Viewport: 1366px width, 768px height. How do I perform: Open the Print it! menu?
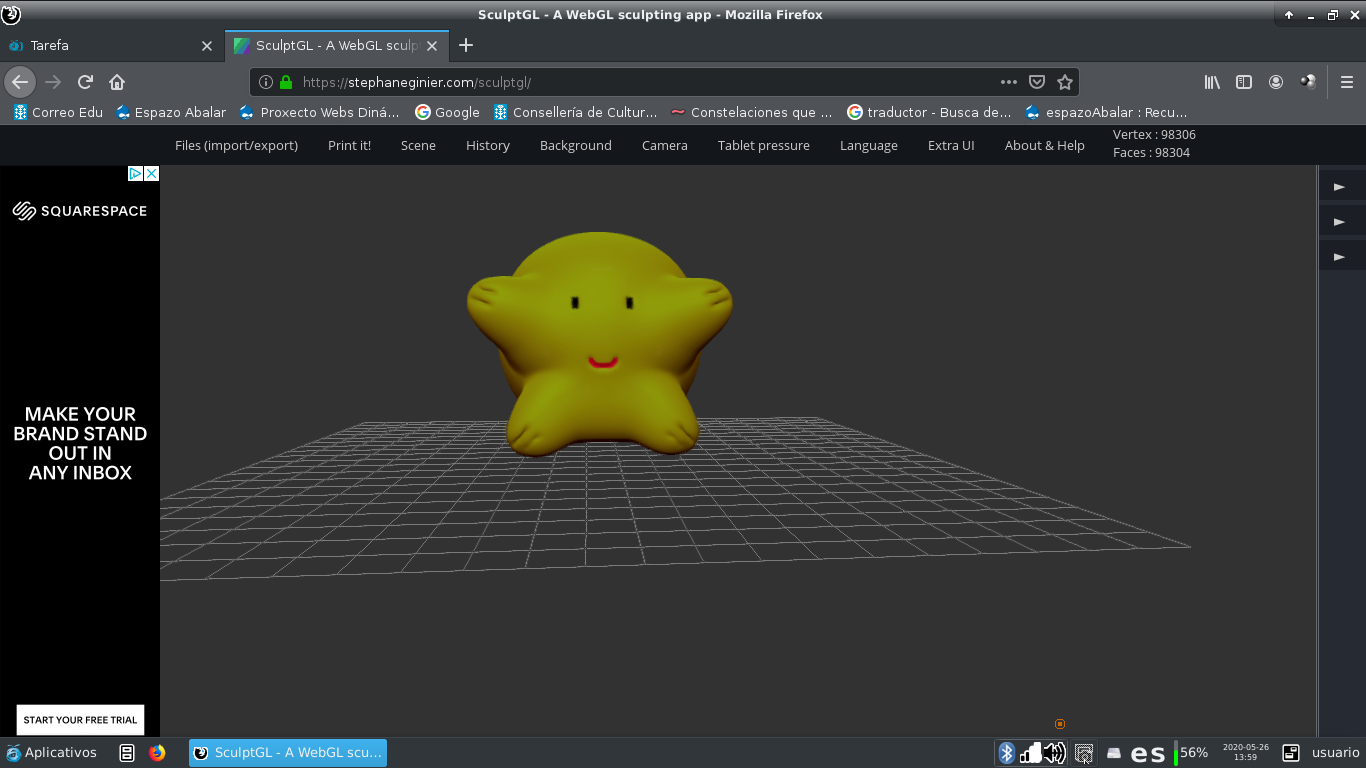(x=349, y=145)
